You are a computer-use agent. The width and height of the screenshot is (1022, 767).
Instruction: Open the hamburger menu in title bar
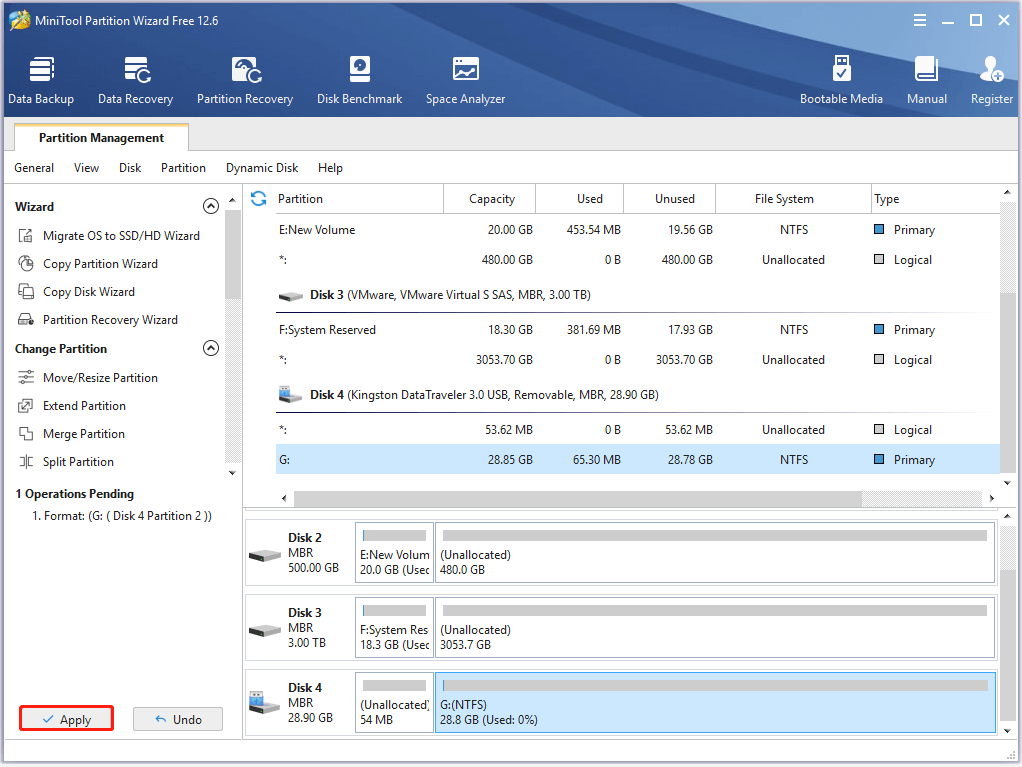[x=920, y=20]
